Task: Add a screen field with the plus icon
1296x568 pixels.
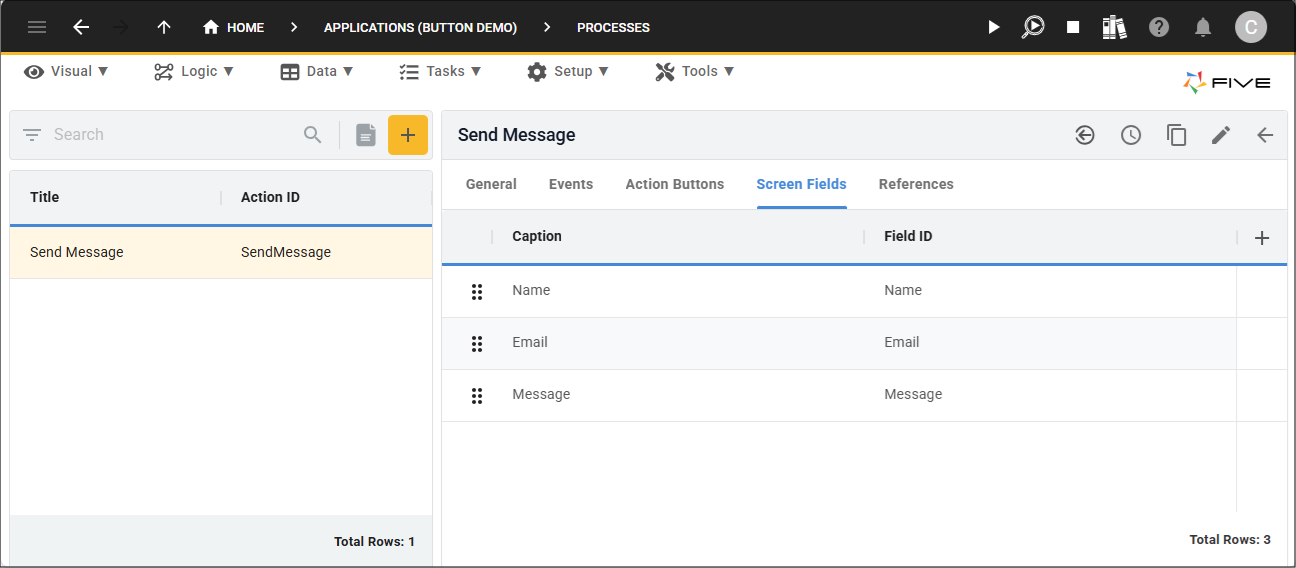Action: [1262, 238]
